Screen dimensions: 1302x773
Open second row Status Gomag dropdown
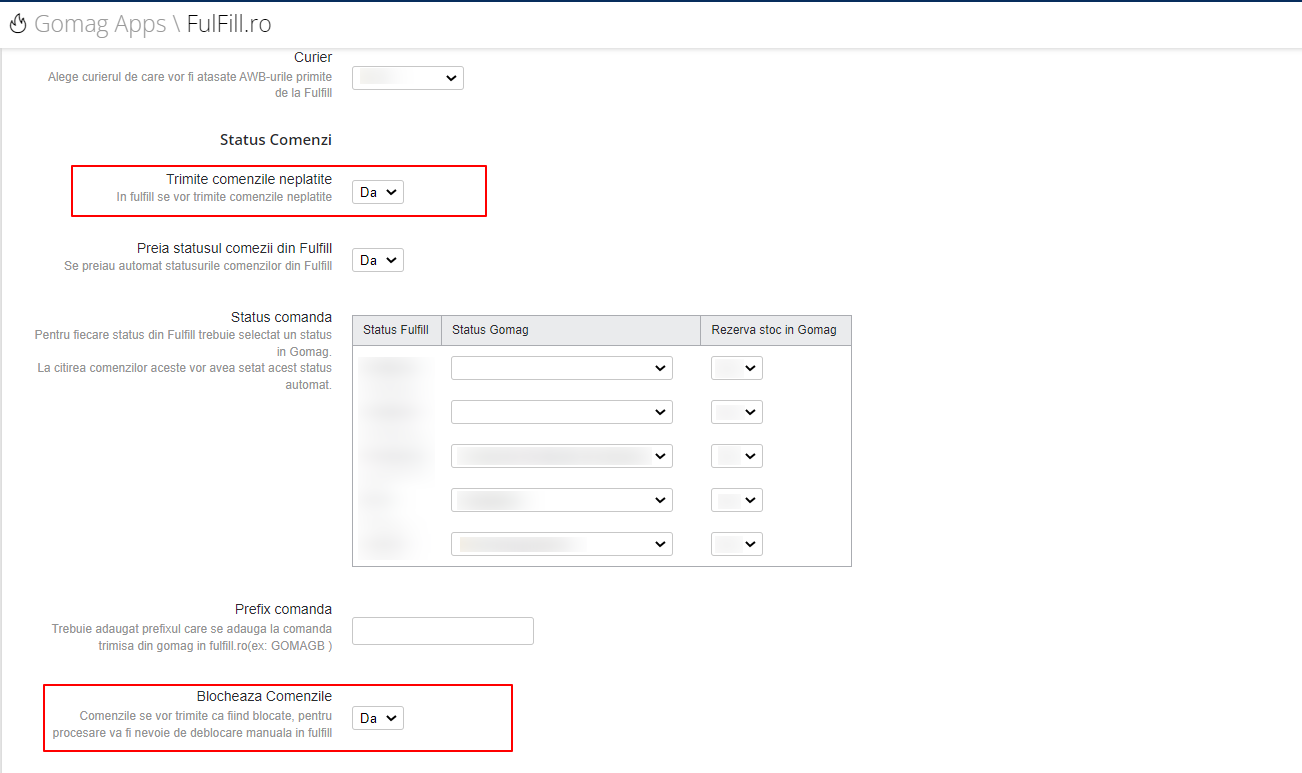tap(562, 412)
